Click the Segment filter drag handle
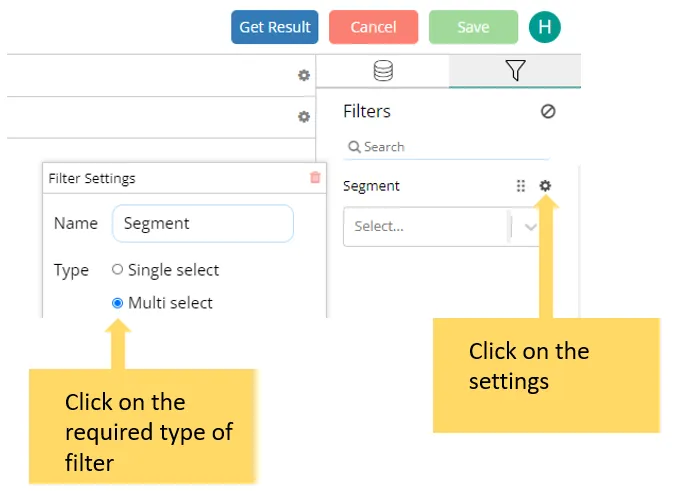686x491 pixels. [x=520, y=186]
